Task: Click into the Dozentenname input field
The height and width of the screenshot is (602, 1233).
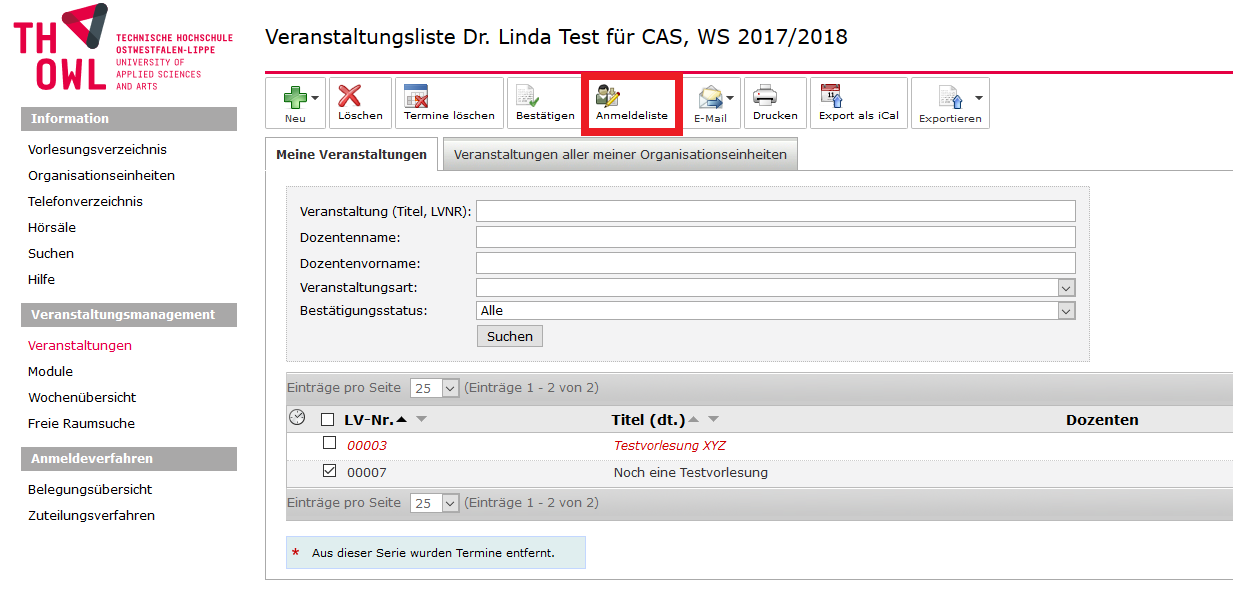Action: pyautogui.click(x=775, y=237)
